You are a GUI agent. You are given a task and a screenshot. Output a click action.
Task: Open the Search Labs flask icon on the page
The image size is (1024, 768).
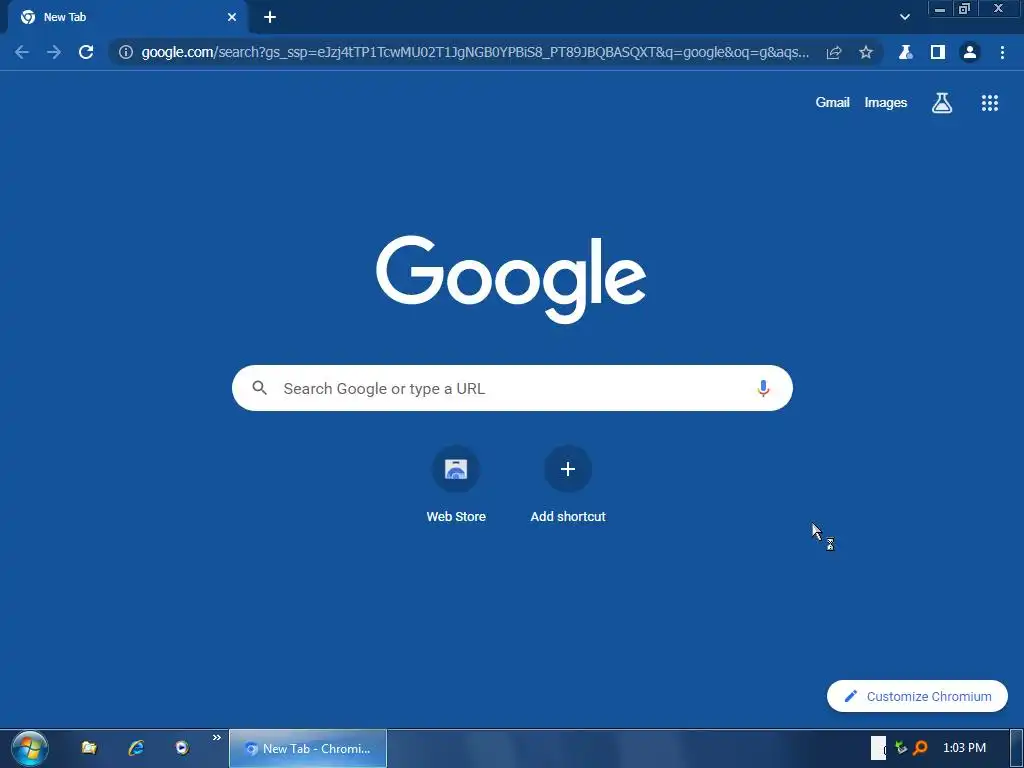coord(942,103)
